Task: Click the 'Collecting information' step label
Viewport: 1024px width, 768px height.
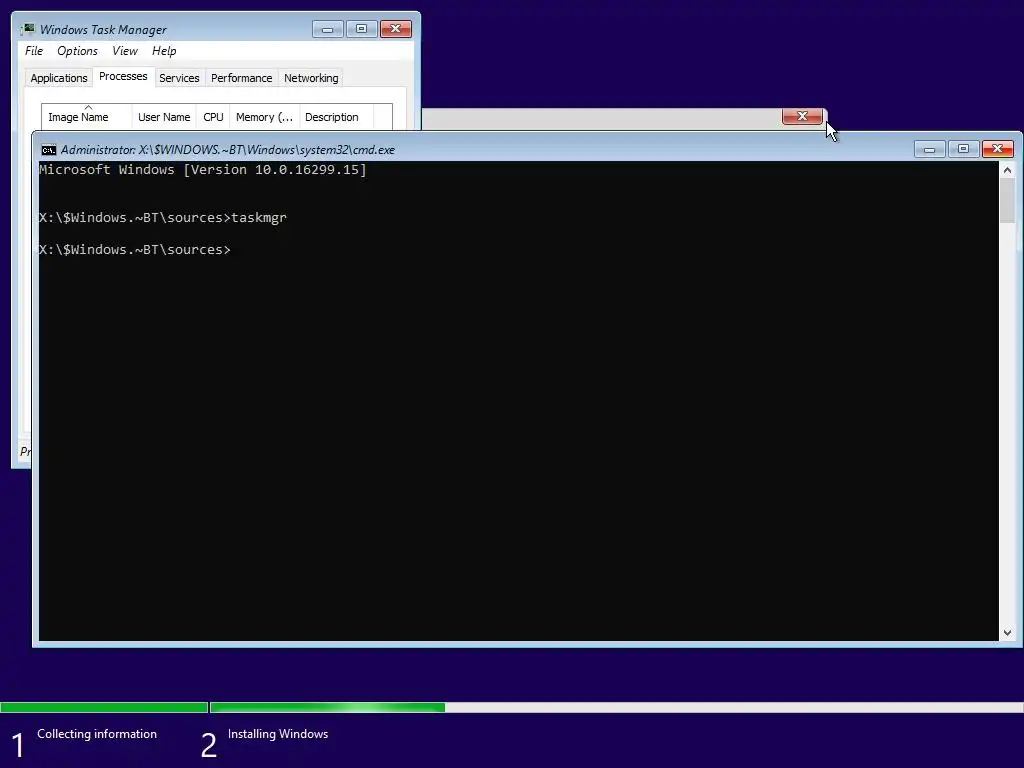Action: coord(97,734)
